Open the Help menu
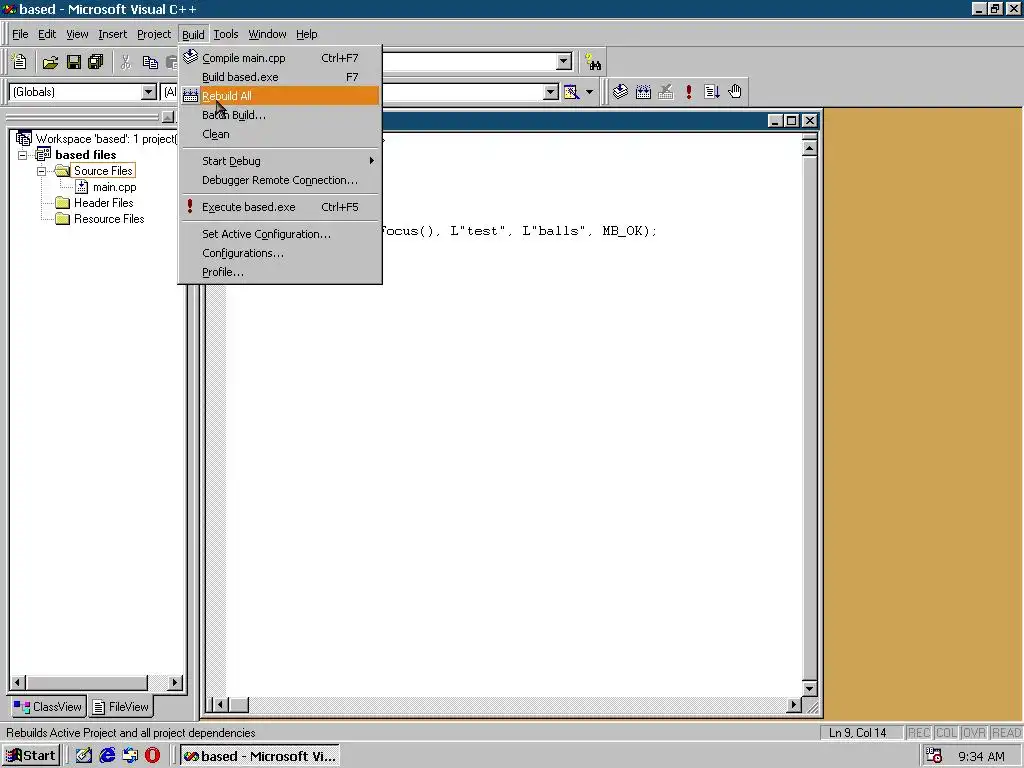Screen dimensions: 1024x768 coord(306,34)
